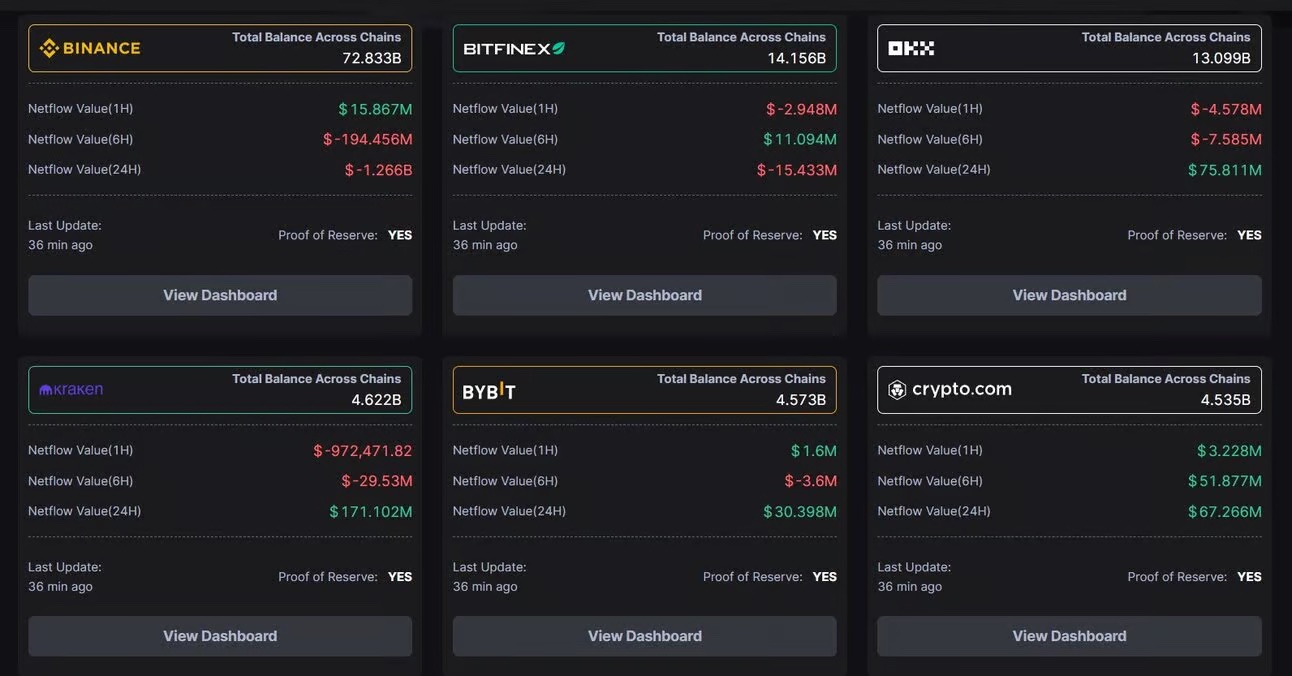1292x676 pixels.
Task: Click Binance 24H netflow value -1.266B
Action: [x=378, y=170]
